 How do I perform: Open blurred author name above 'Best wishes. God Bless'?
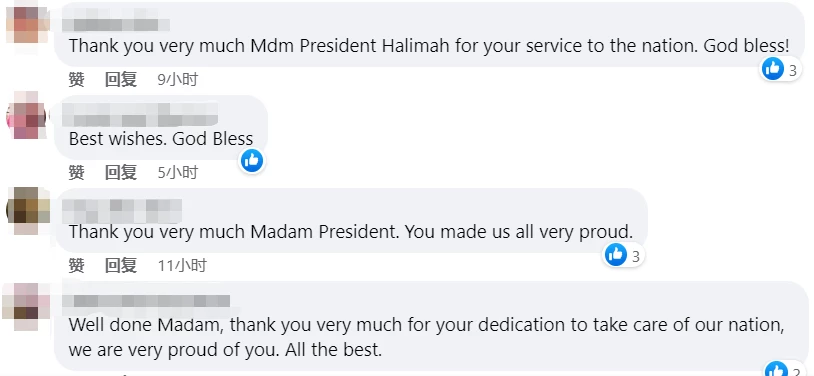point(140,115)
